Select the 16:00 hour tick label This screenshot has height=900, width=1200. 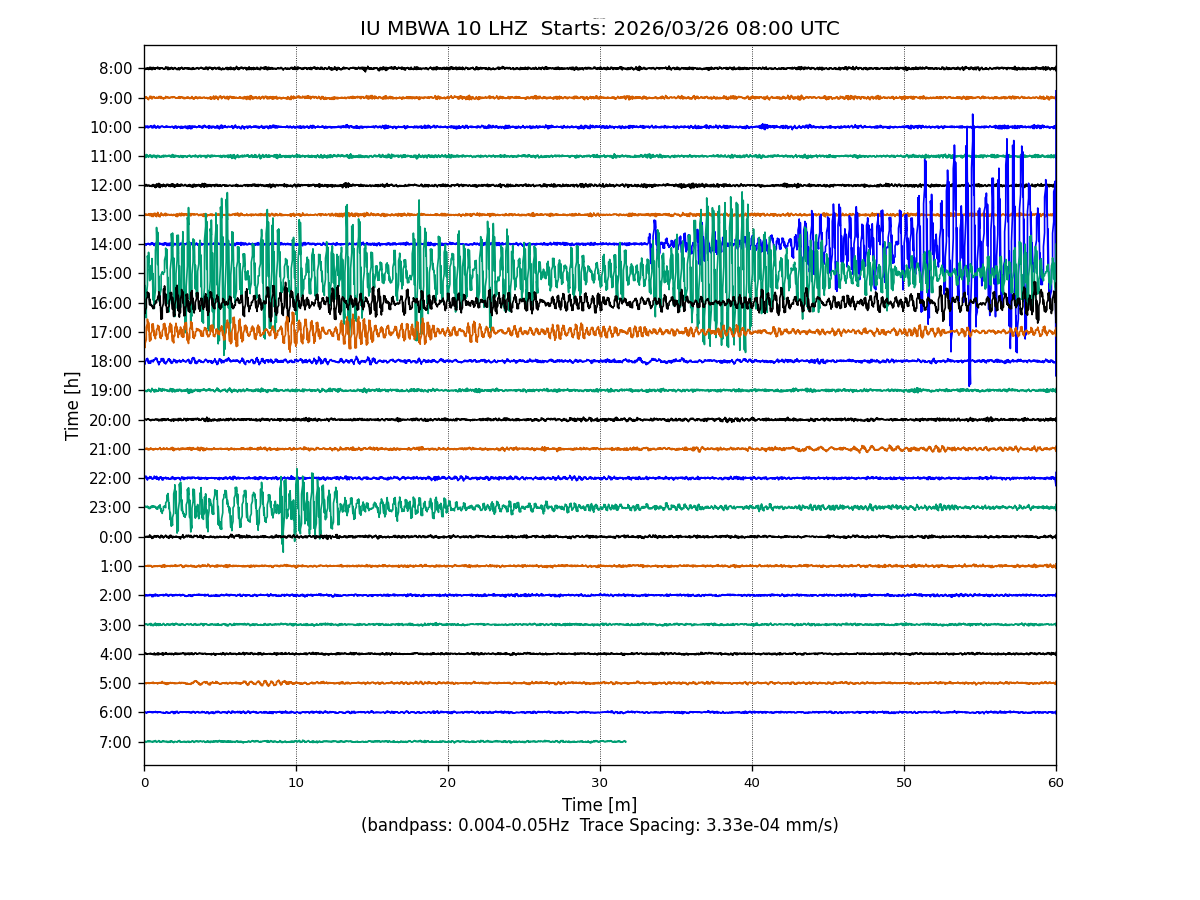[x=111, y=303]
